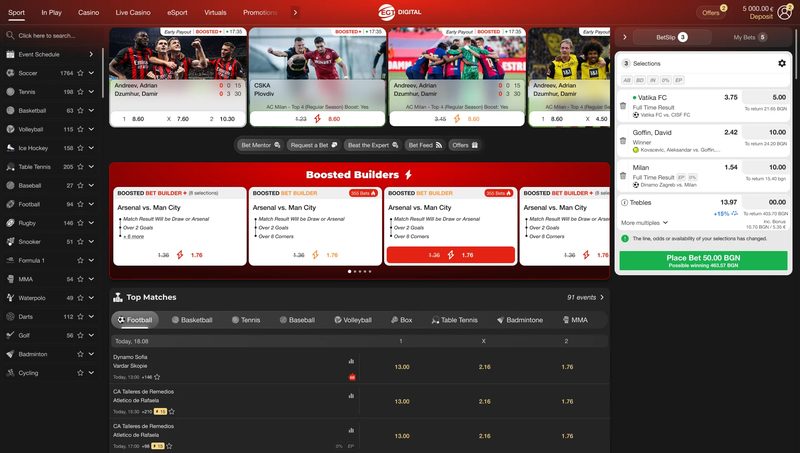
Task: Edit the Vatika FC stake field
Action: coord(765,97)
